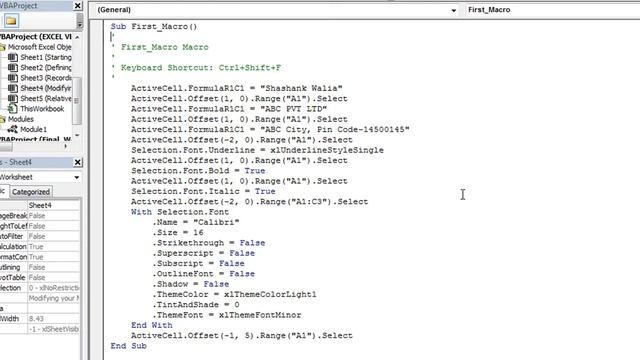The width and height of the screenshot is (640, 360).
Task: Click the Project Explorer toolbar overflow arrow
Action: click(80, 20)
